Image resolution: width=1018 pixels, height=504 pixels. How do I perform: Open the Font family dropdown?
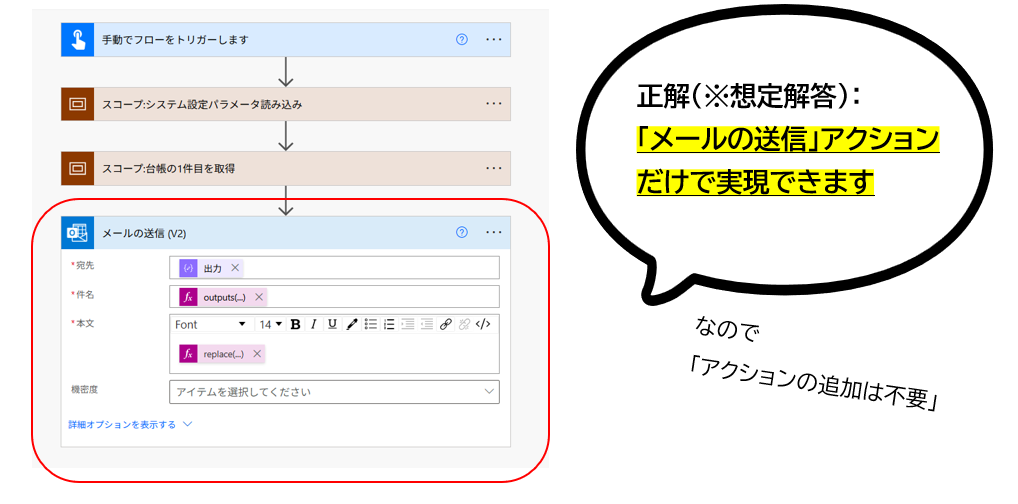(210, 324)
